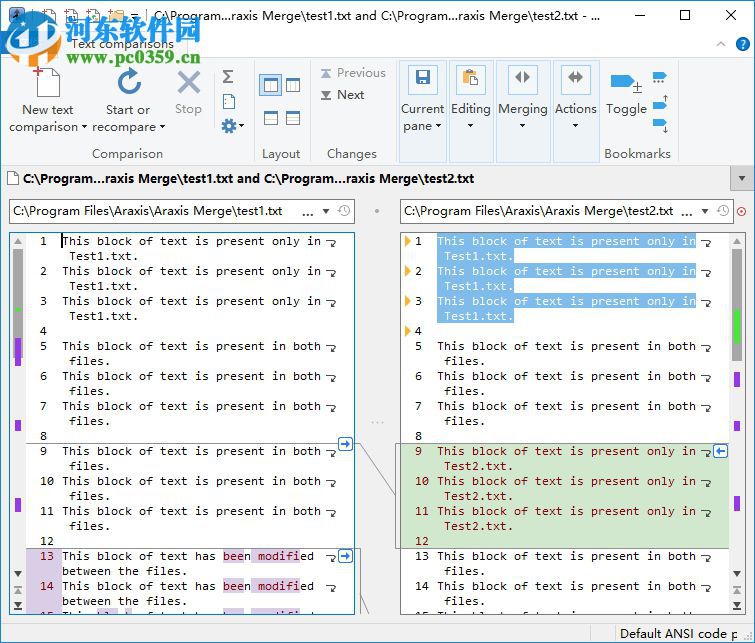Select two-pane vertical layout

click(270, 86)
